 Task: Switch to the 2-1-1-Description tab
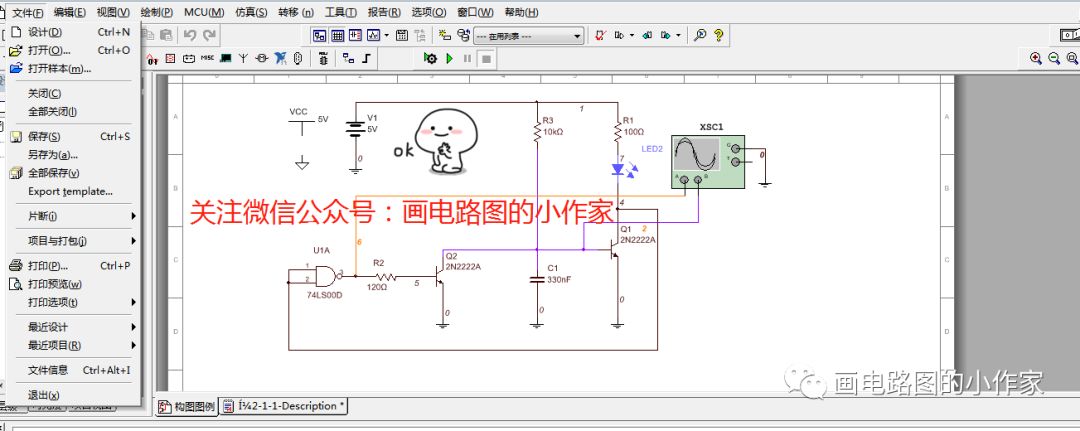(x=284, y=406)
